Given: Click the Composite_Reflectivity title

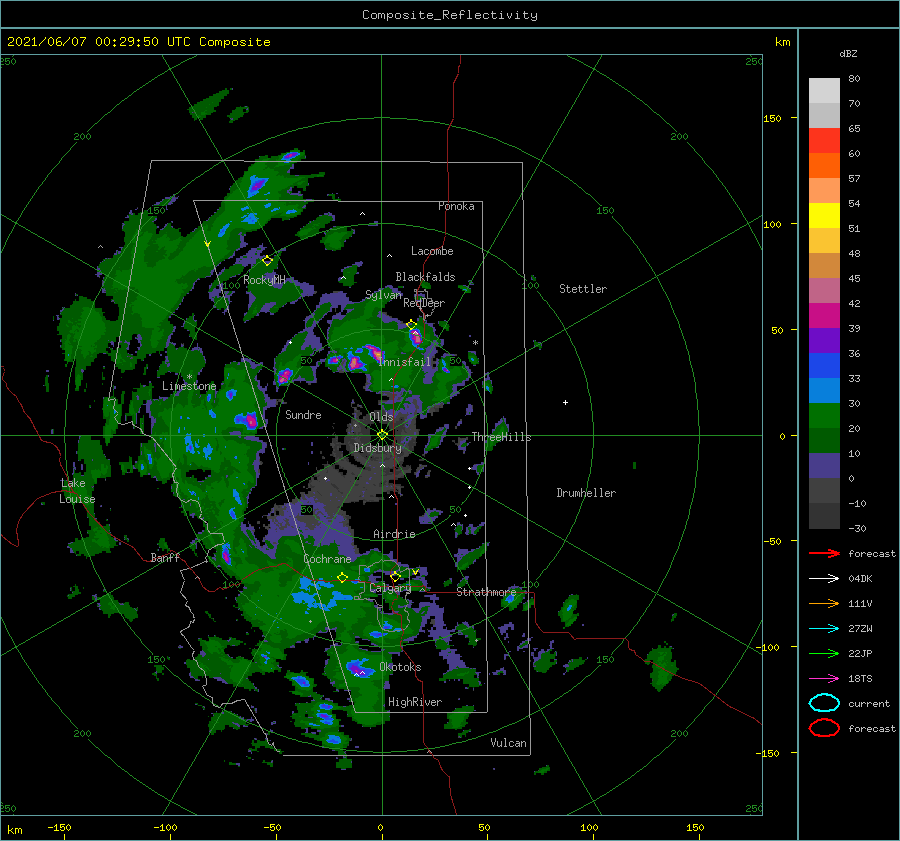Looking at the screenshot, I should (x=450, y=15).
